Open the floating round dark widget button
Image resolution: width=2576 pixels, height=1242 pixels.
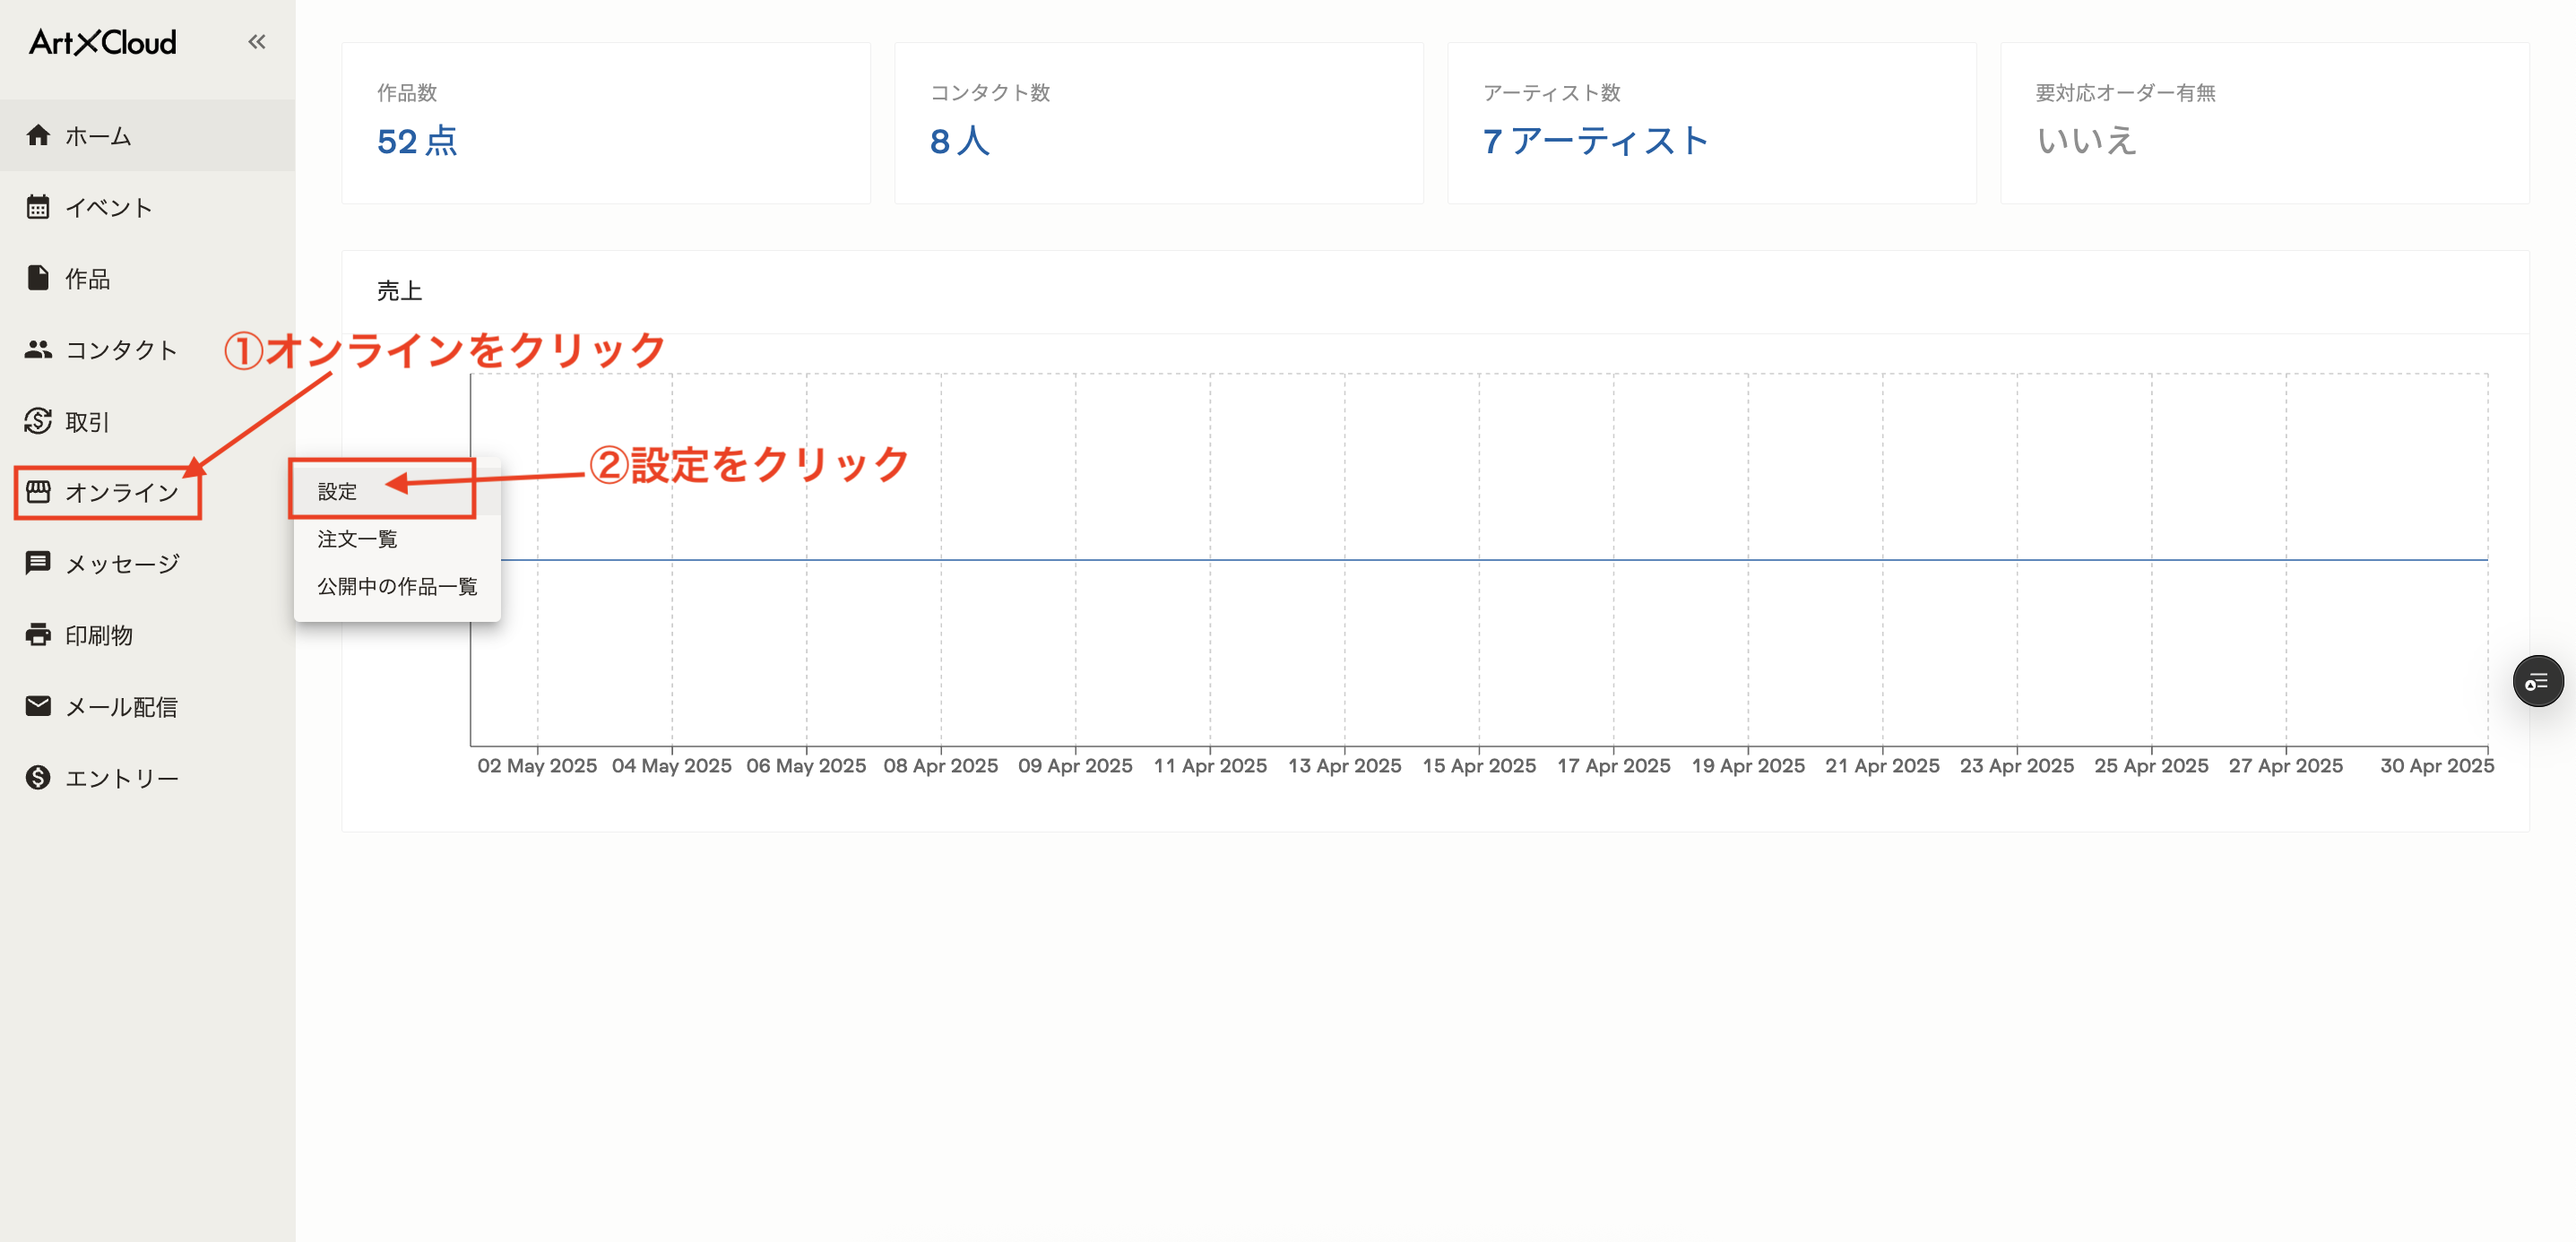[2538, 682]
